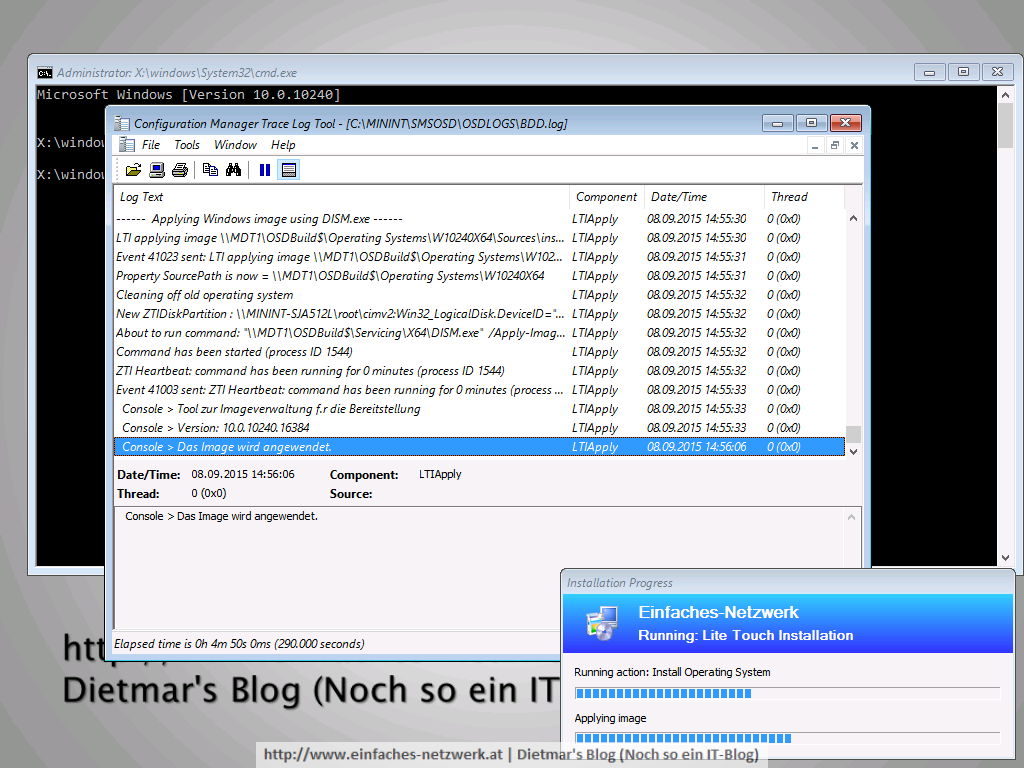Click the Open on Server toolbar icon
Screen dimensions: 1024x768
coord(157,170)
